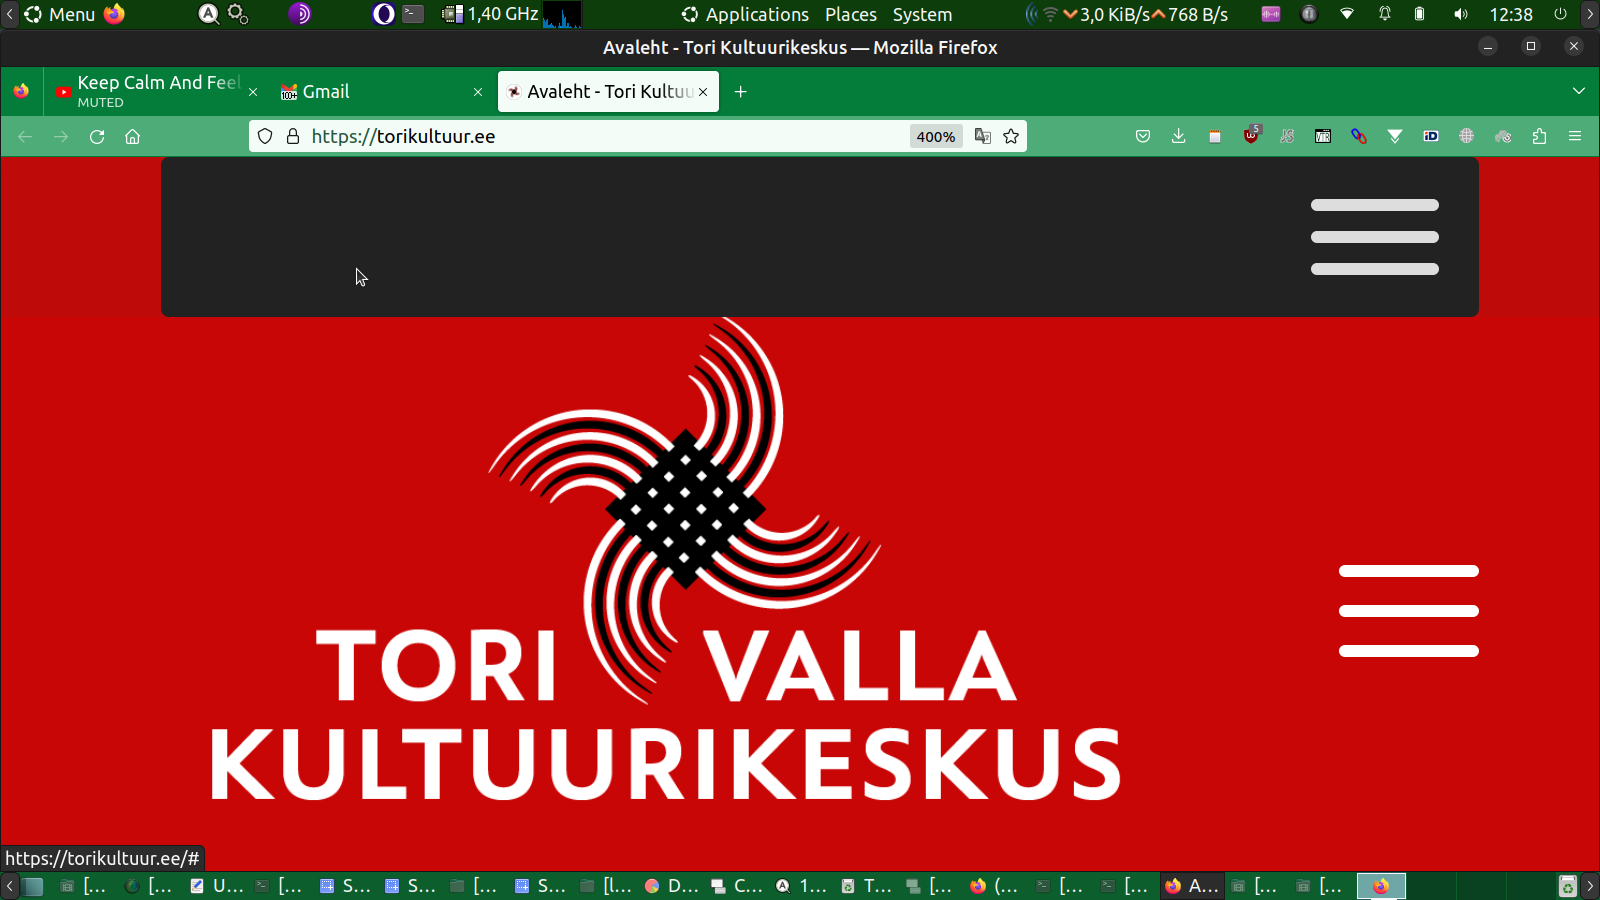Open the volume control in the system tray

click(1461, 15)
